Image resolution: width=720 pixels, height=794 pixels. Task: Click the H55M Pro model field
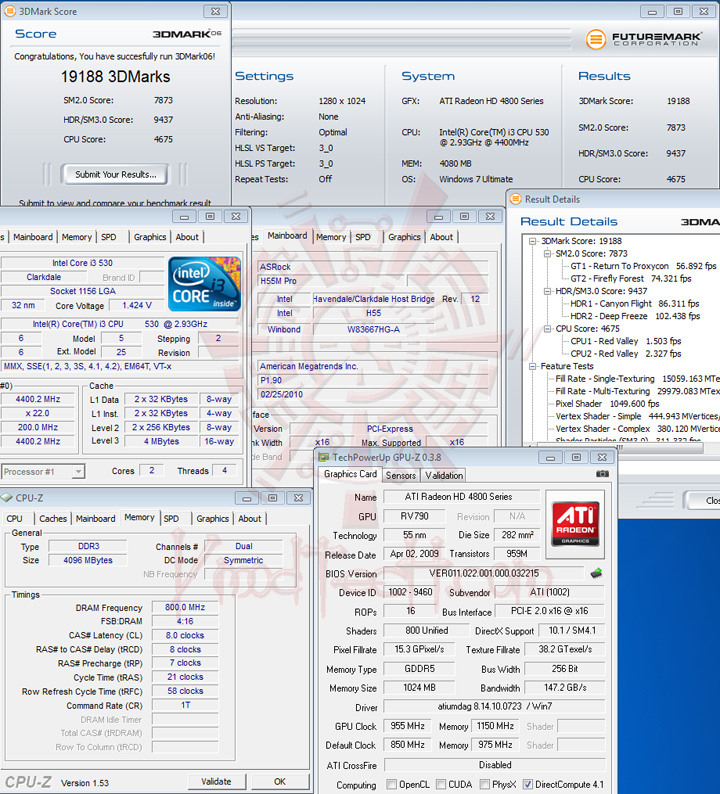(332, 281)
